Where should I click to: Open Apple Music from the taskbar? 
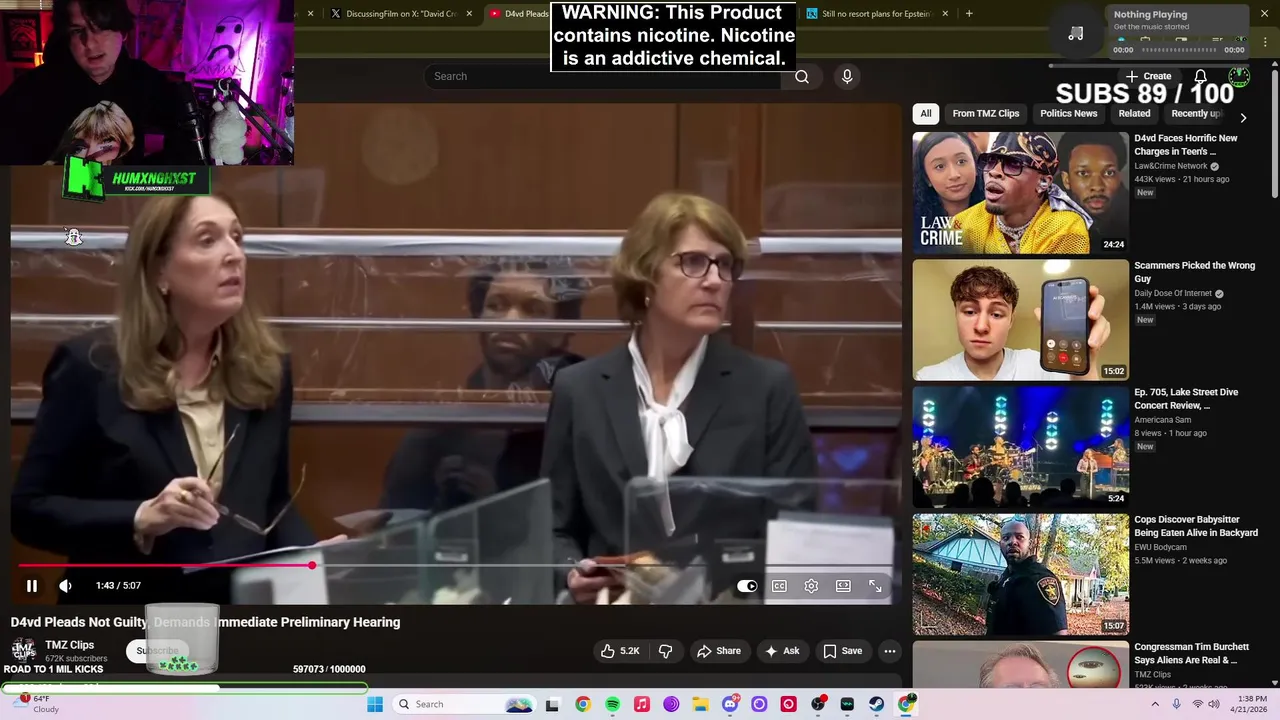(642, 704)
